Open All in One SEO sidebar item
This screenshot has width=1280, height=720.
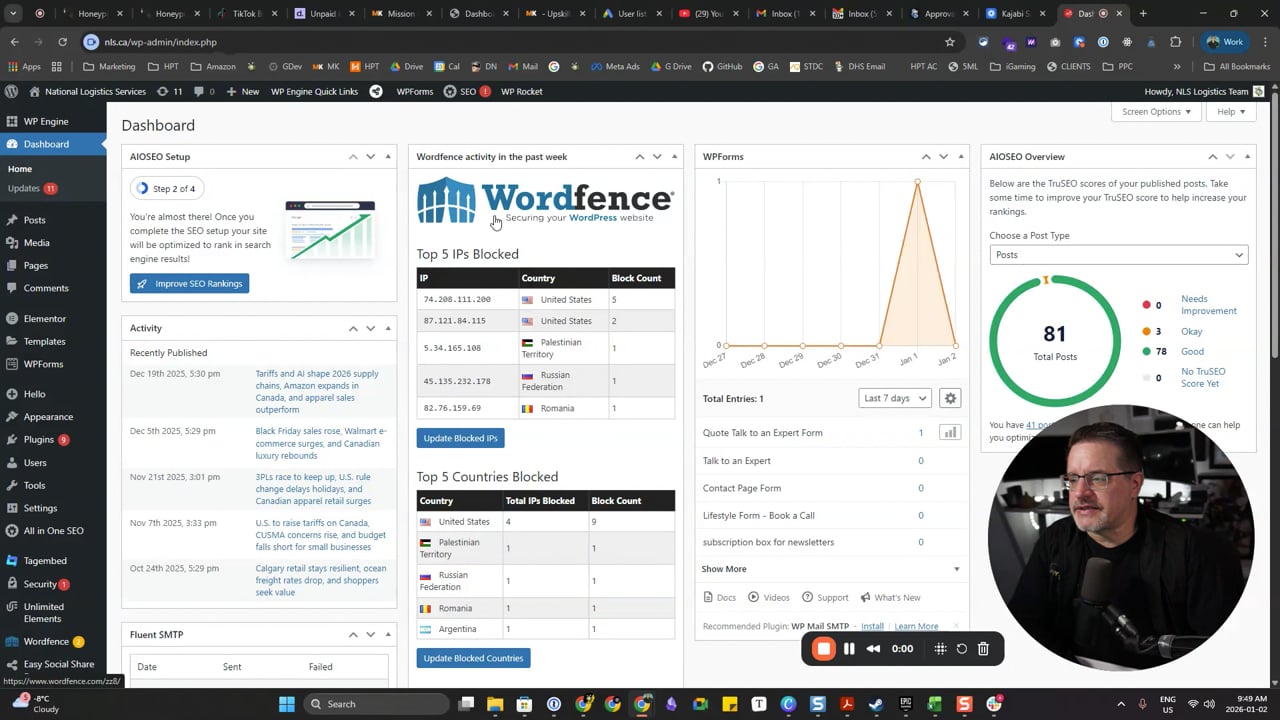coord(53,531)
